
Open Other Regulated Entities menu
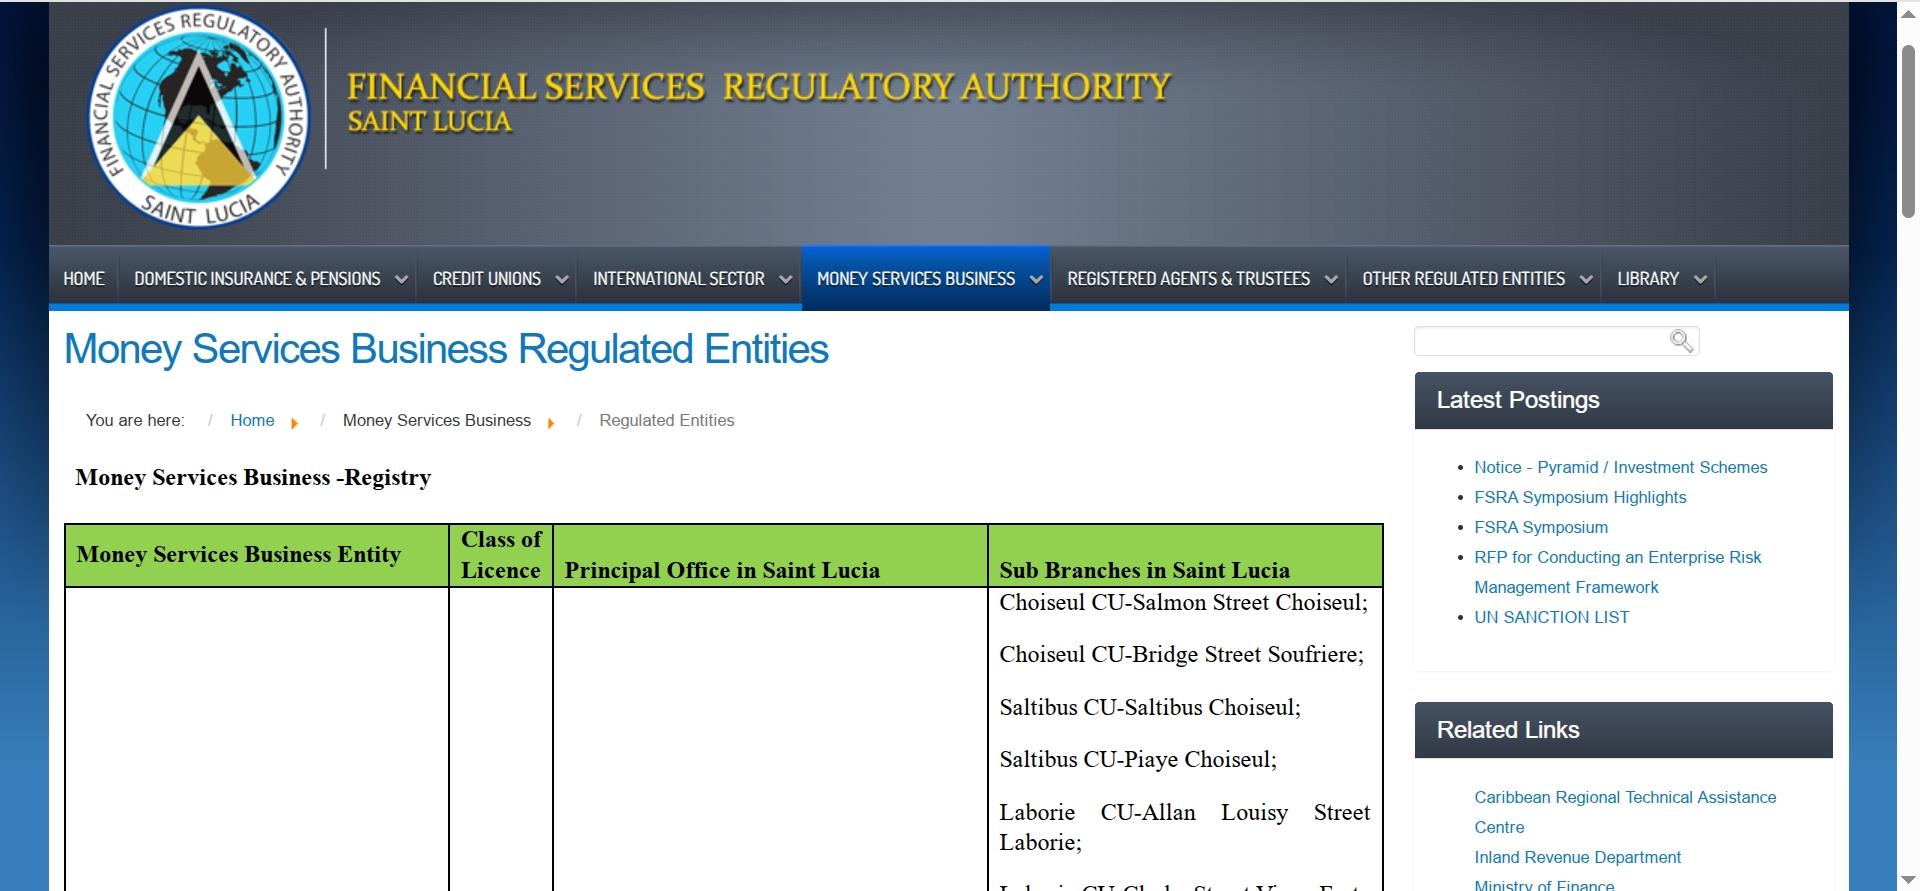tap(1464, 279)
